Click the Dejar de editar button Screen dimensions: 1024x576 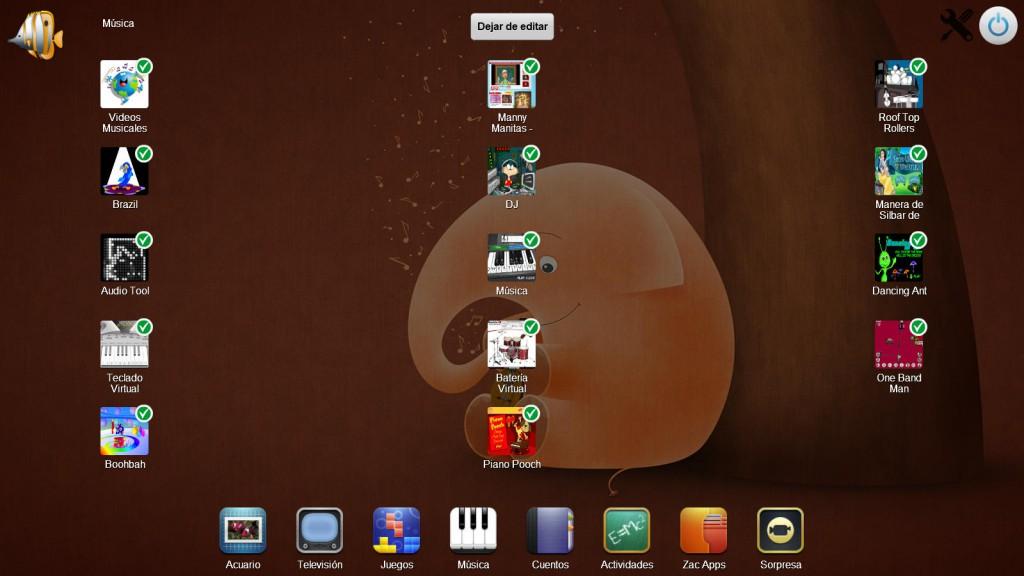pos(510,26)
